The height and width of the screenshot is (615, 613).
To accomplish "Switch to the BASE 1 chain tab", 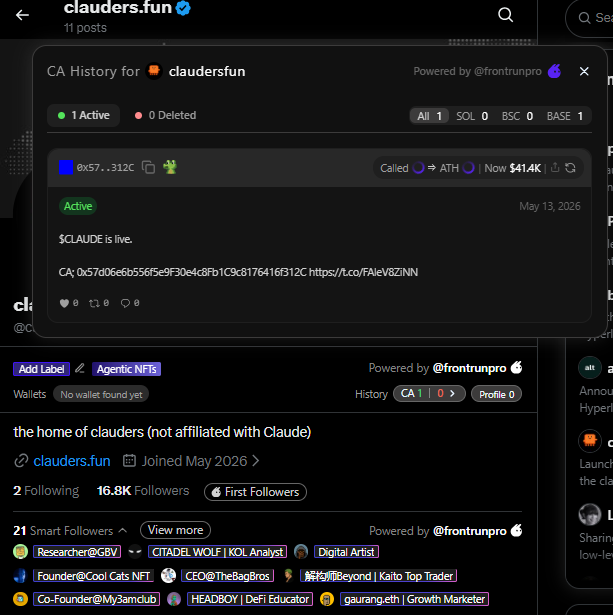I will pos(565,116).
